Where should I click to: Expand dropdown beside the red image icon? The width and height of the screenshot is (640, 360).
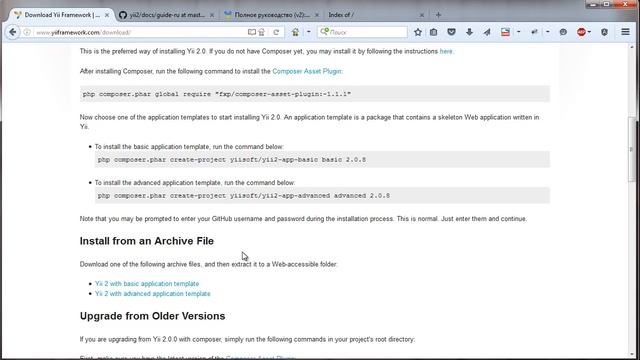click(518, 32)
